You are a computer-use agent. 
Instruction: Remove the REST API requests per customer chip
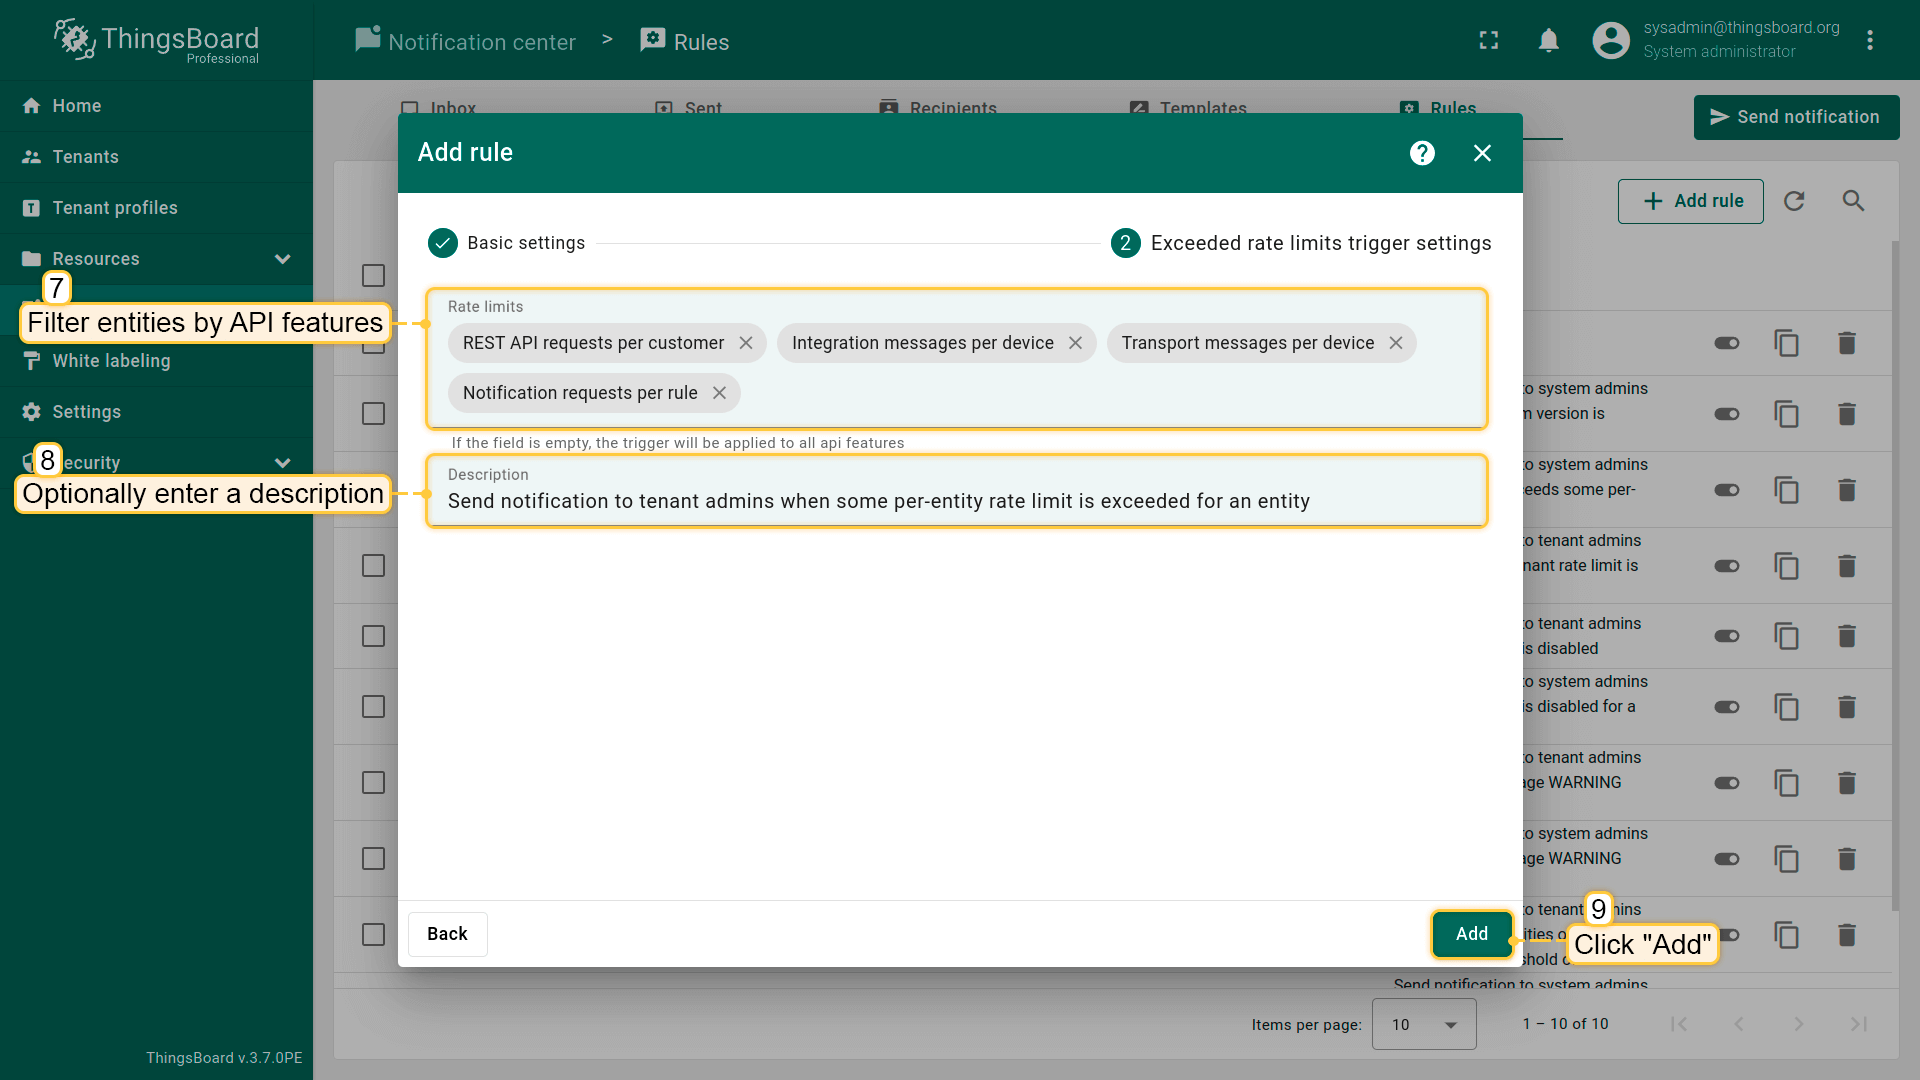(746, 343)
